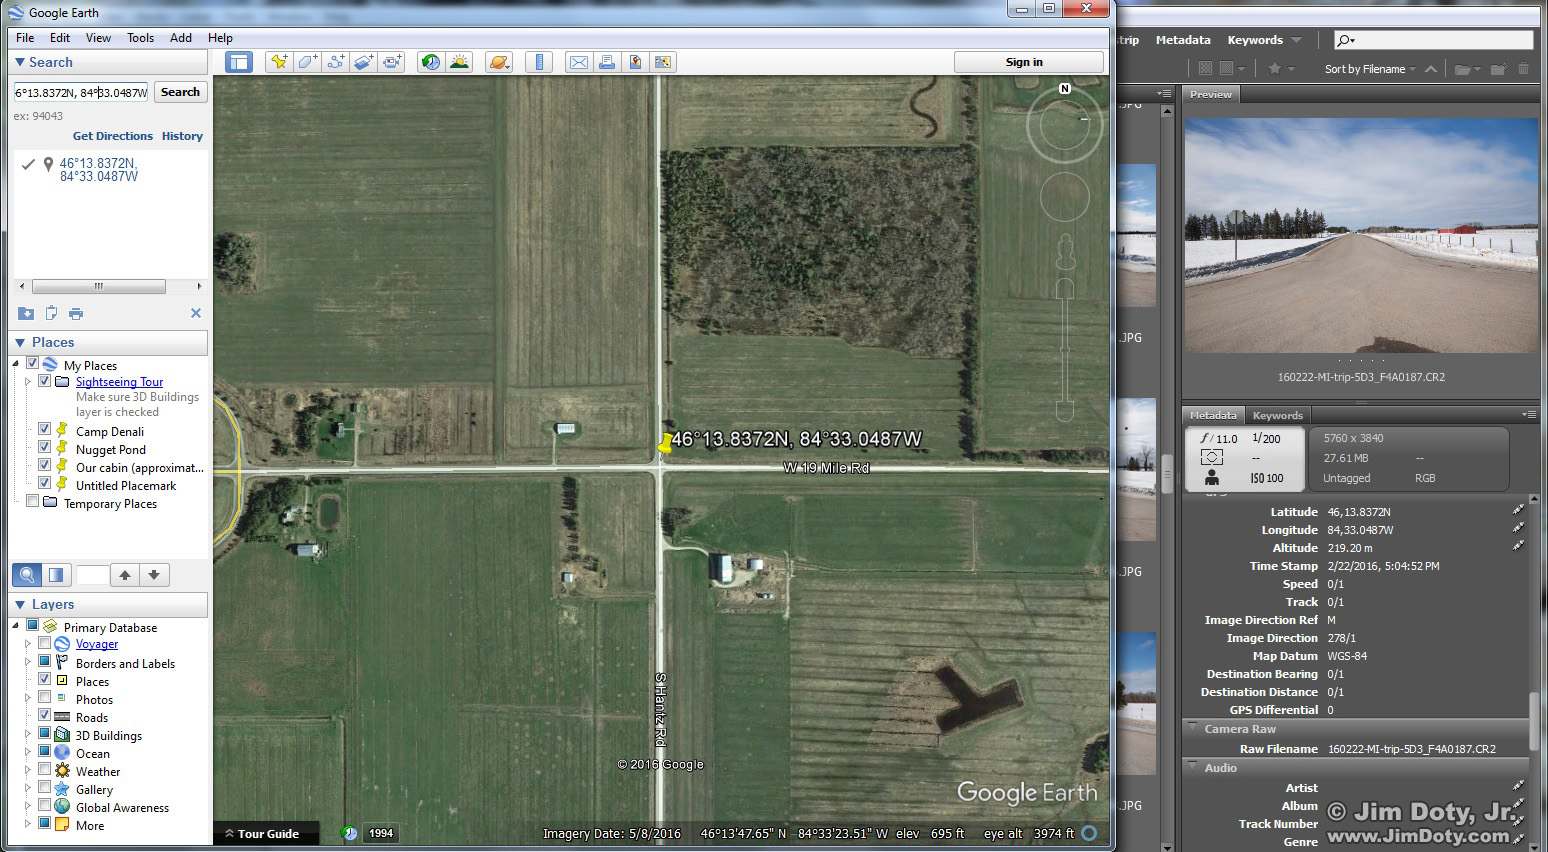Open the File menu
The width and height of the screenshot is (1548, 852).
(25, 38)
